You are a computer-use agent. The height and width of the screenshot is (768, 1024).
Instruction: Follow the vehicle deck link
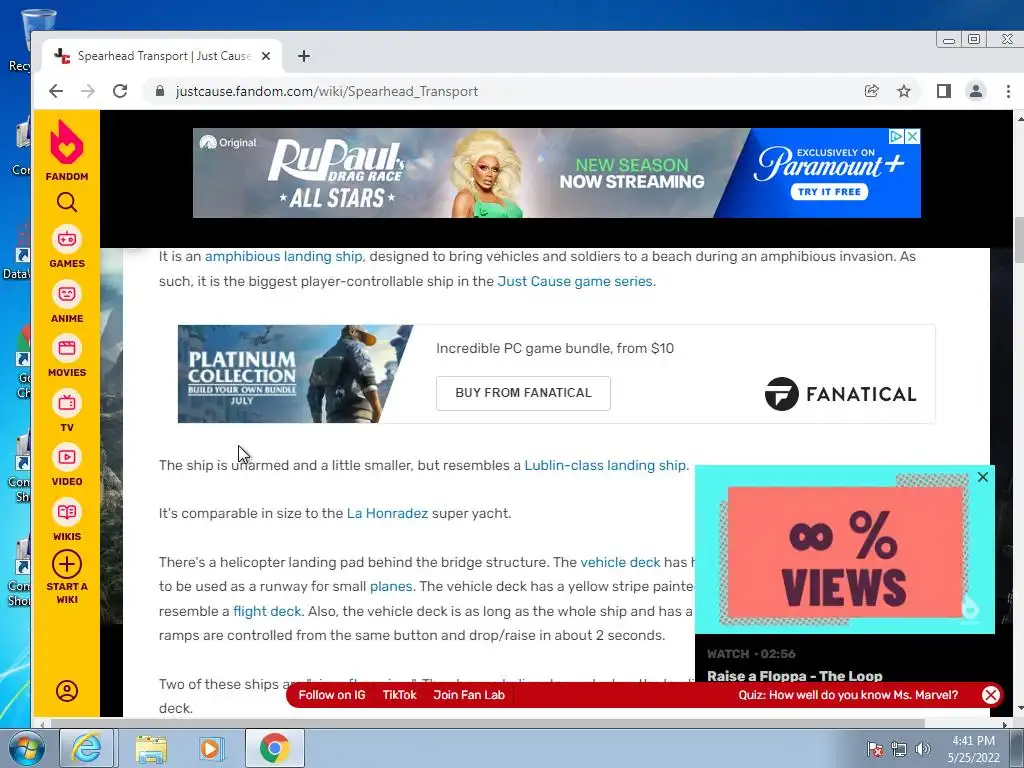(x=620, y=562)
